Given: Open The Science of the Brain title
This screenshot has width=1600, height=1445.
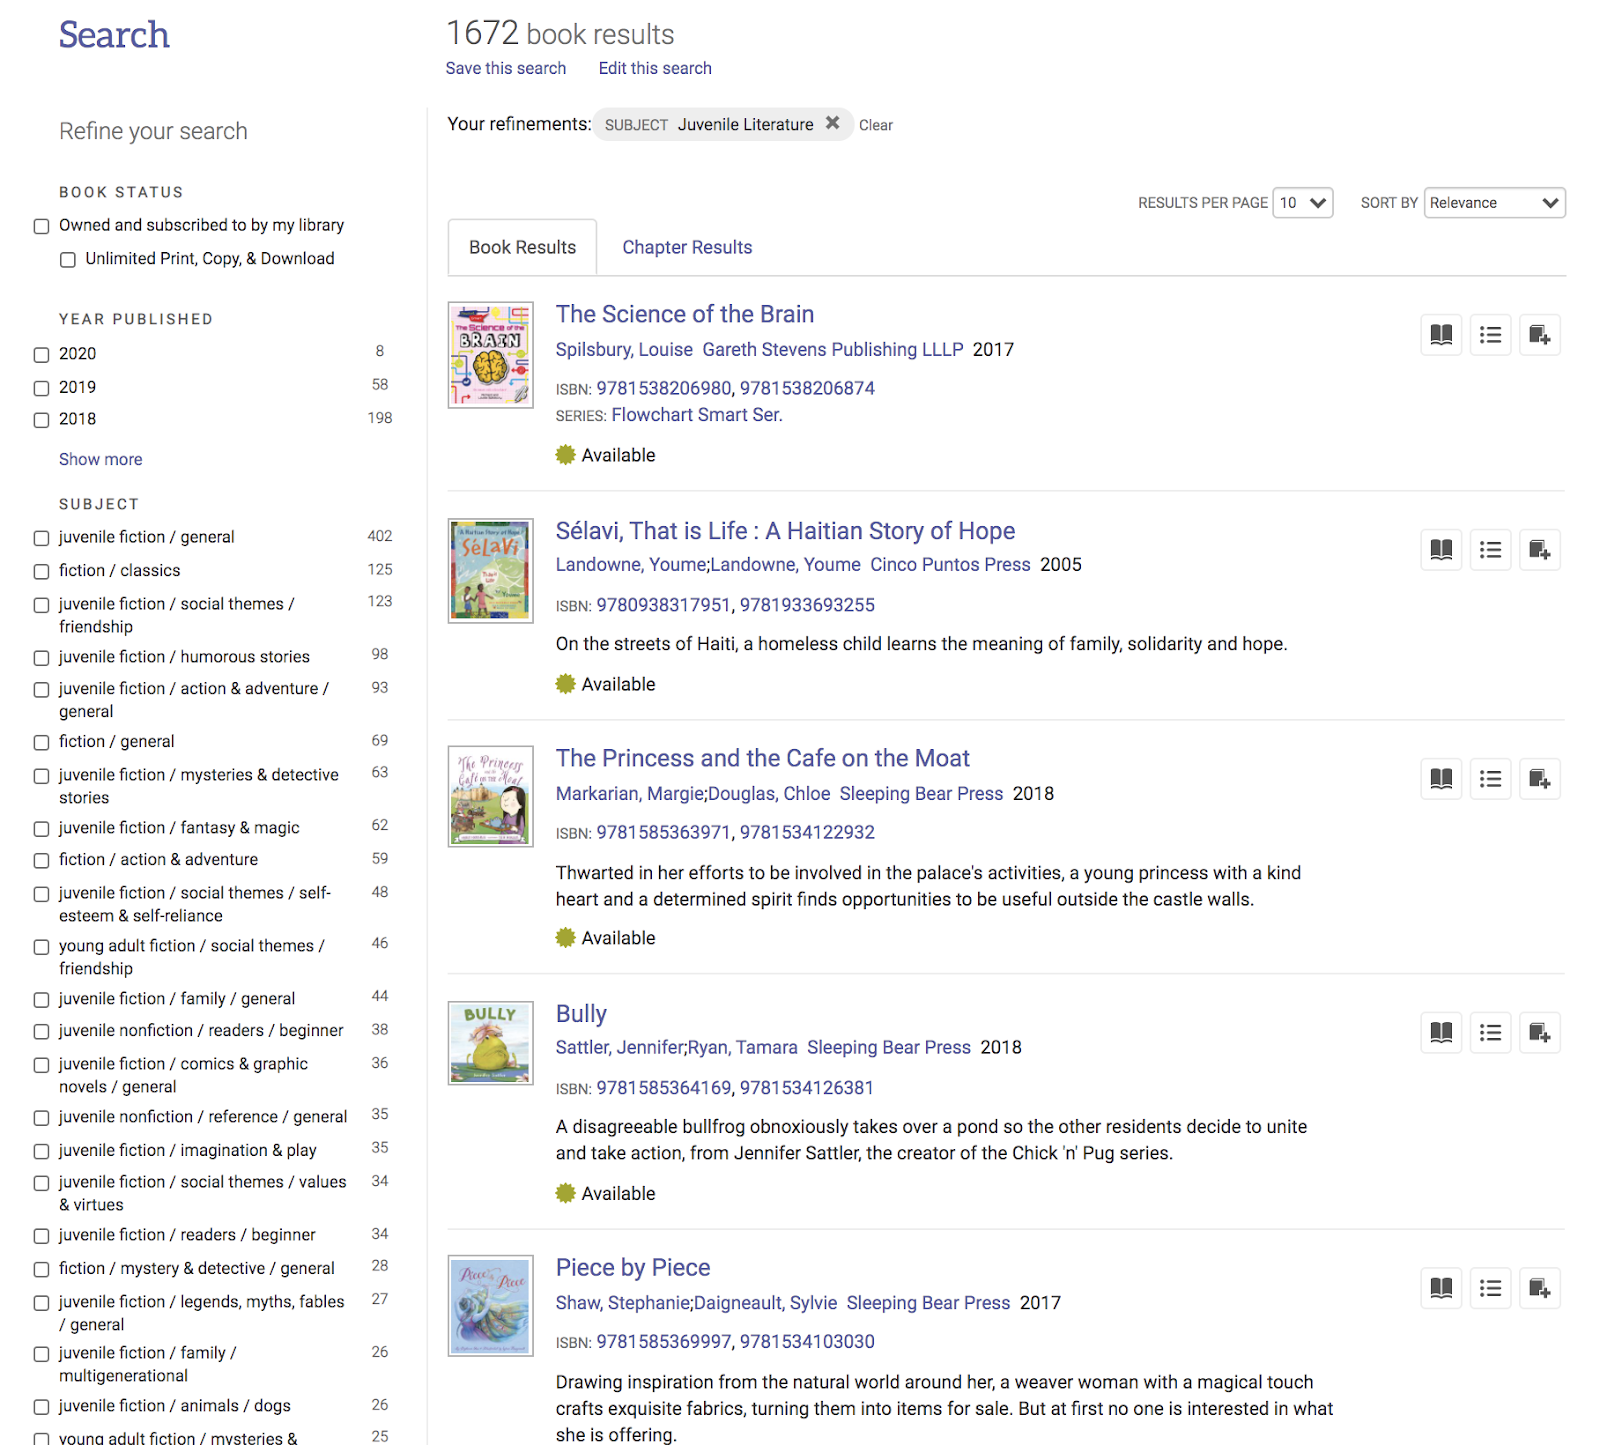Looking at the screenshot, I should 685,314.
